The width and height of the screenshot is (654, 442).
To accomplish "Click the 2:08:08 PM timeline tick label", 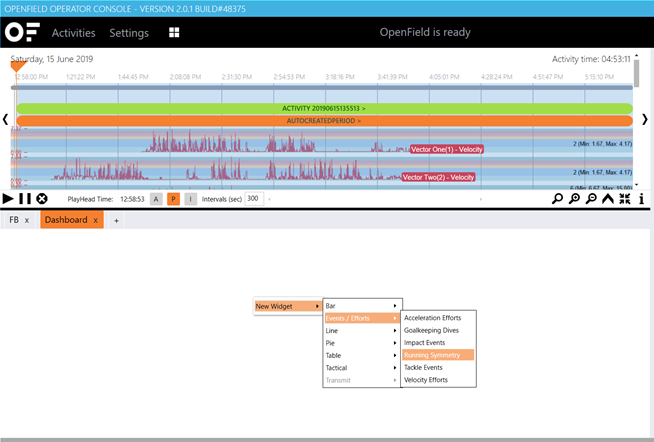I will click(x=185, y=77).
